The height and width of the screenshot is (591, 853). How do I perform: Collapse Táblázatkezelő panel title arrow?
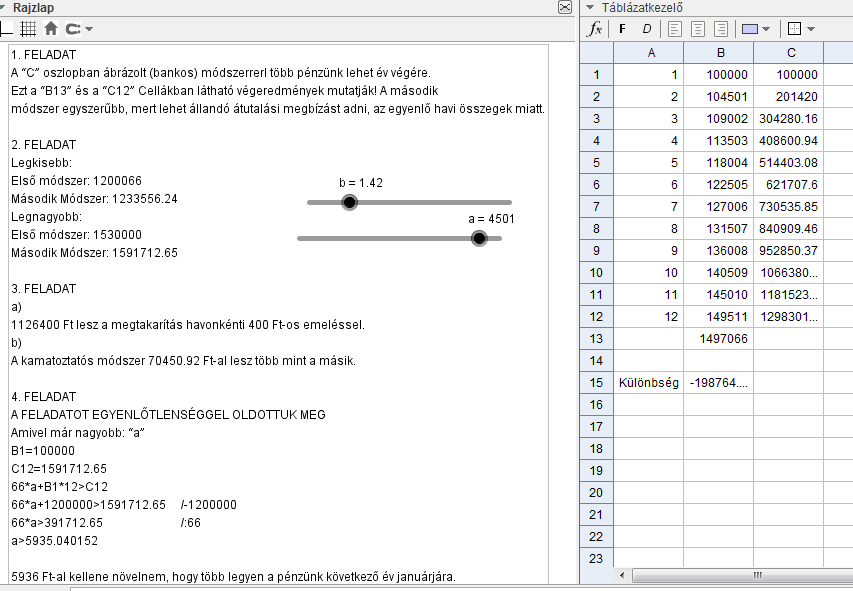590,8
